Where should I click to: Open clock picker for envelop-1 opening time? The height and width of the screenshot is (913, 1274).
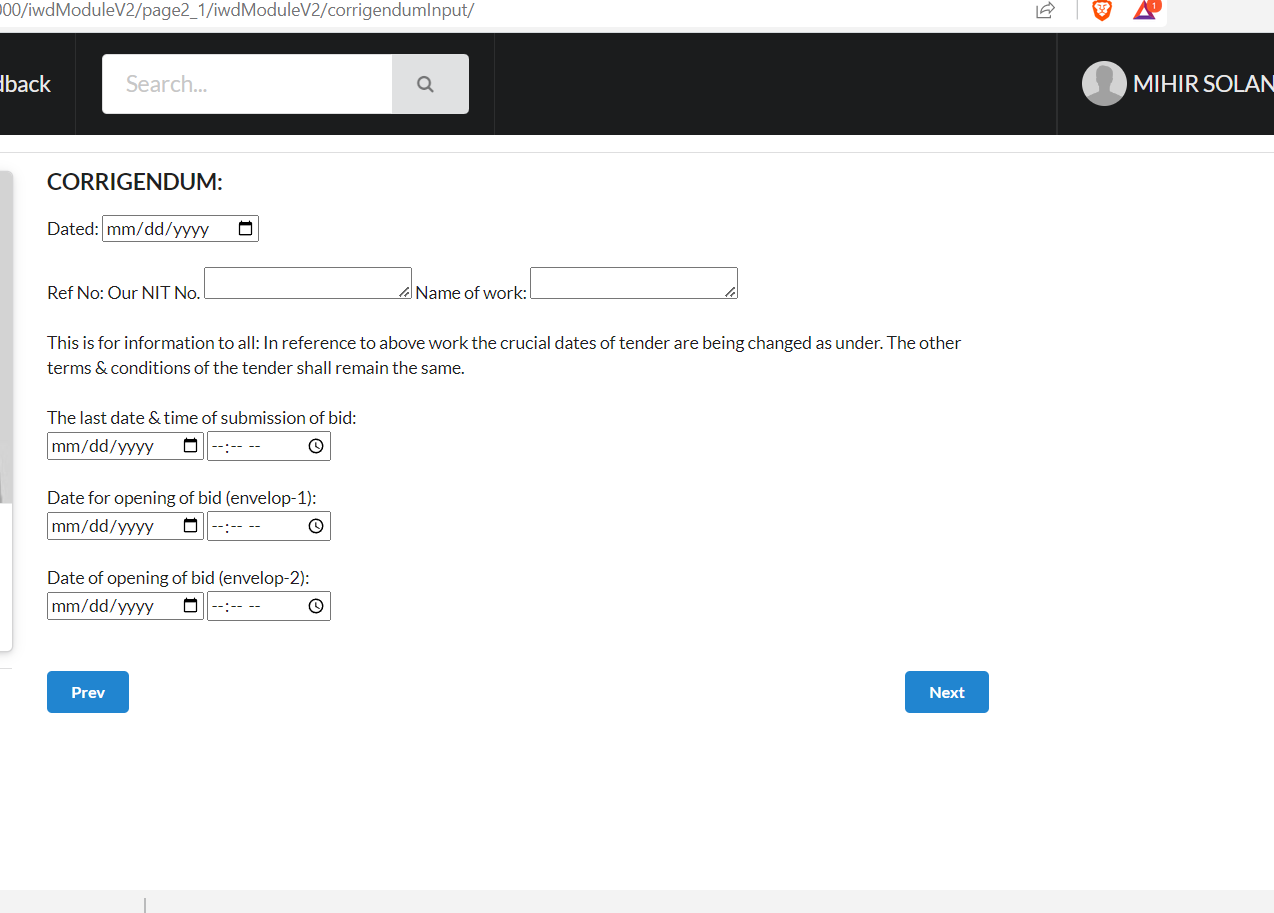(x=316, y=526)
